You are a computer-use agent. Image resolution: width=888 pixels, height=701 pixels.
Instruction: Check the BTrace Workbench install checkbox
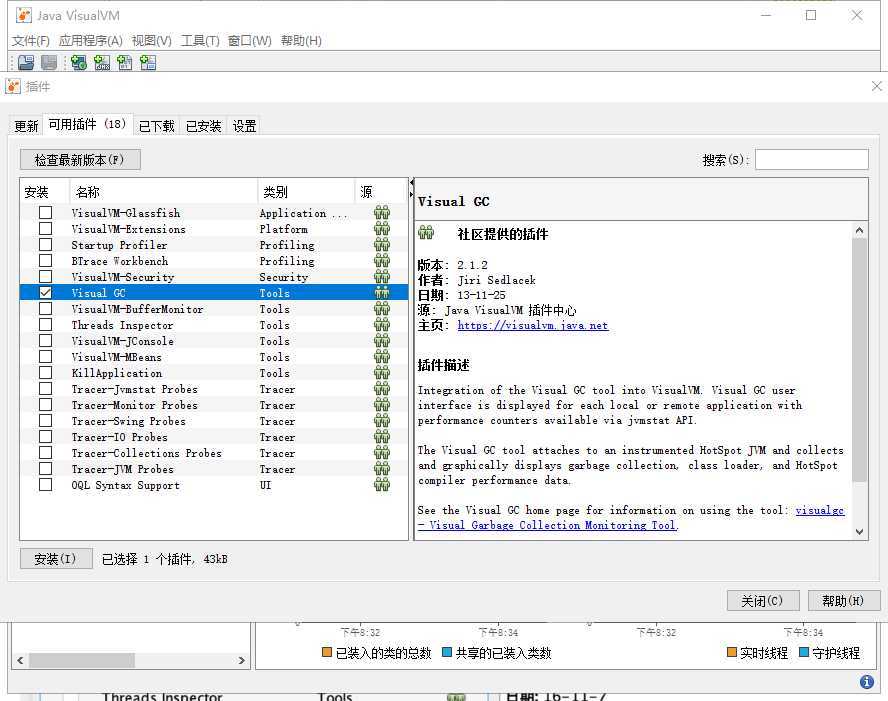(45, 260)
